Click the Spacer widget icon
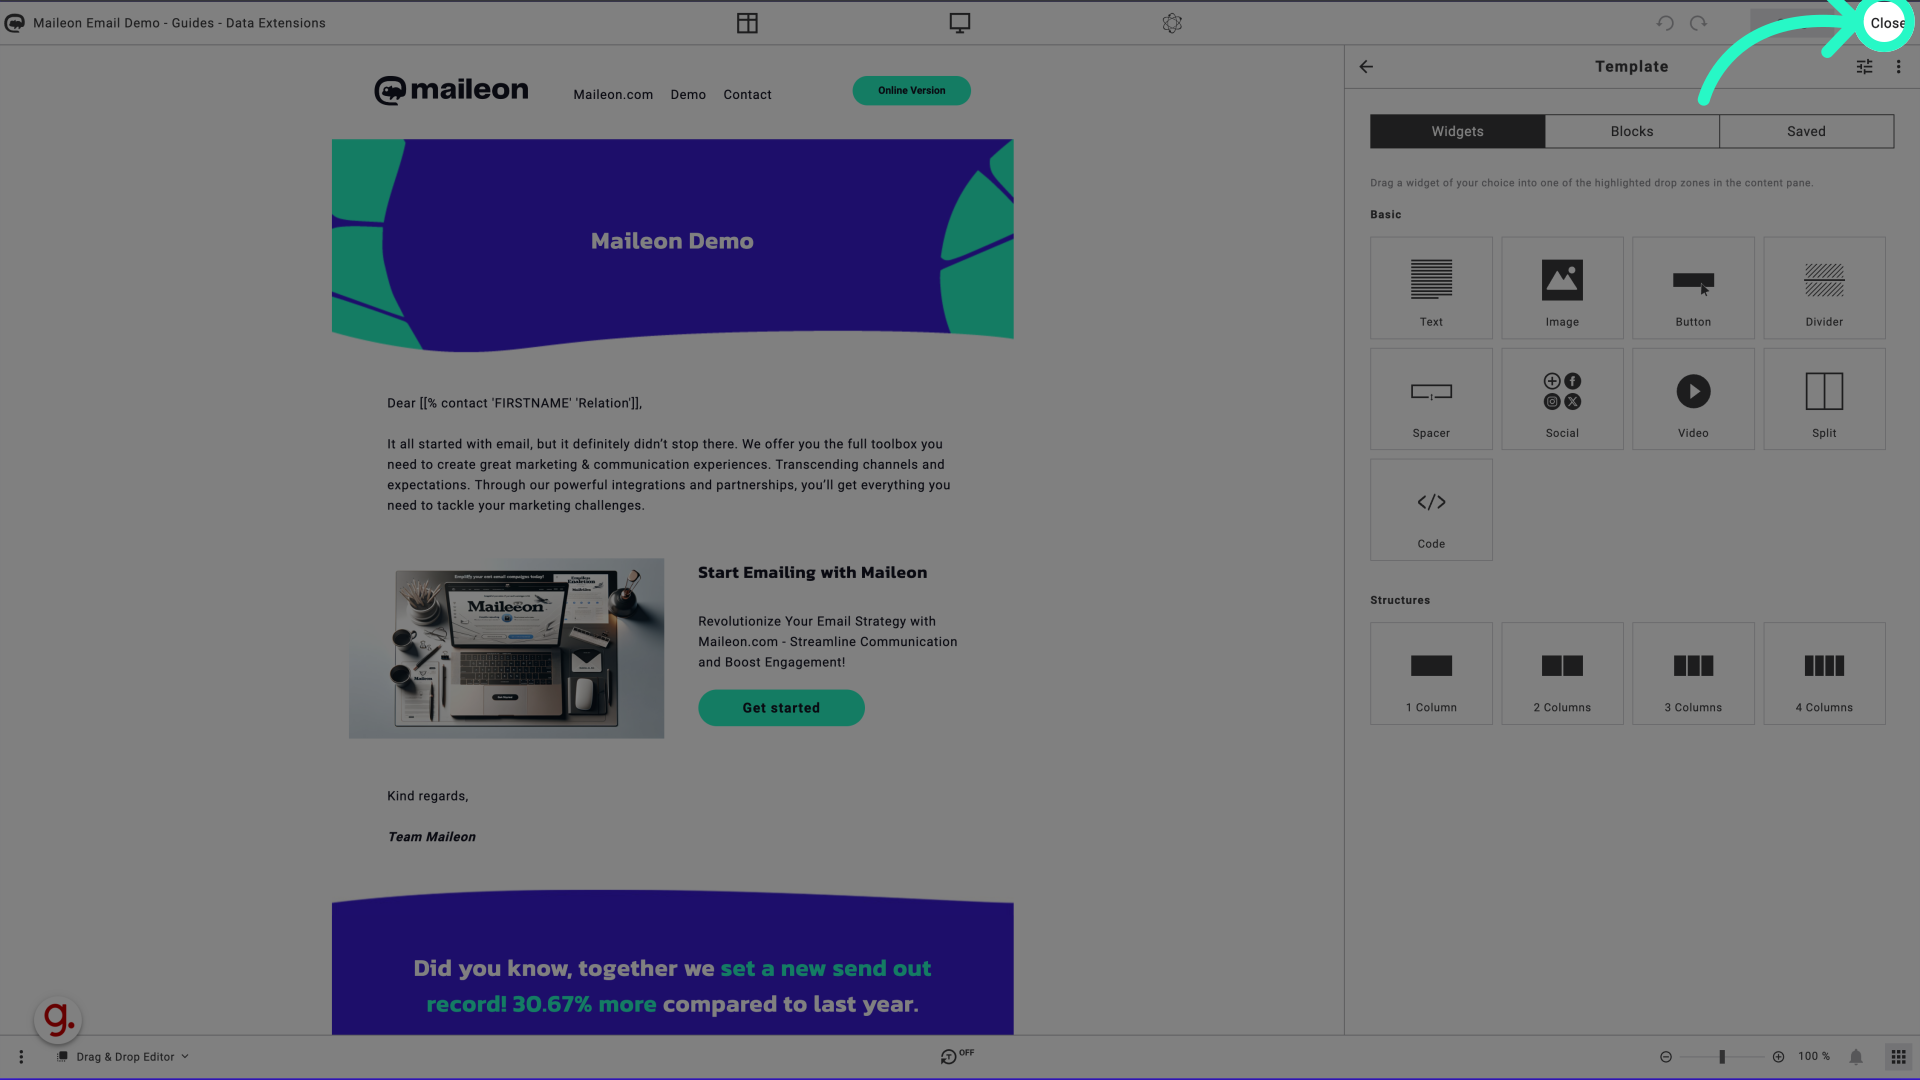 (1431, 400)
